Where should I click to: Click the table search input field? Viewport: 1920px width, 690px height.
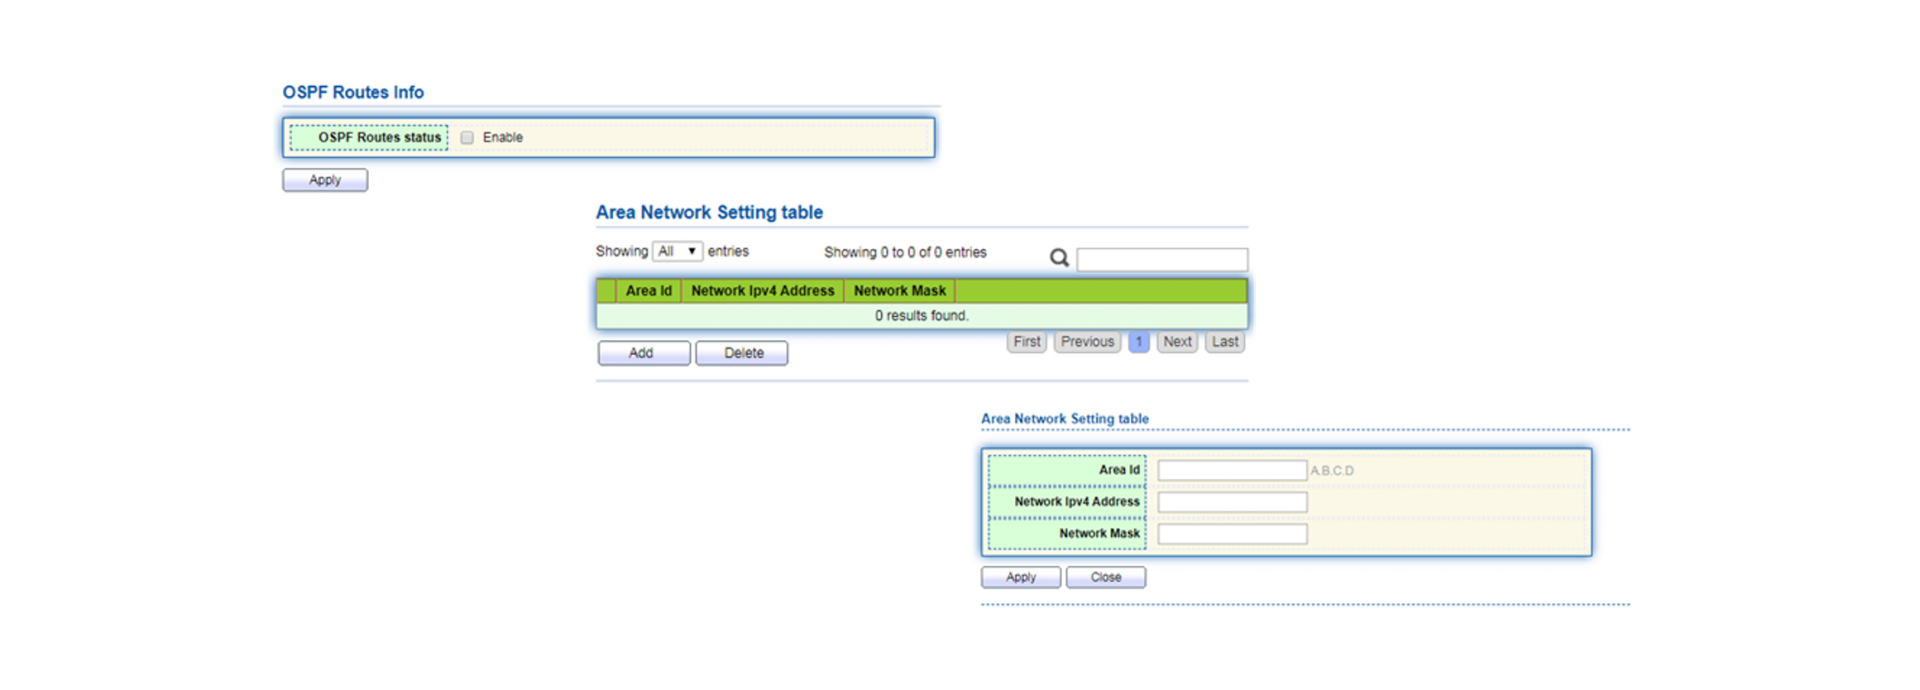tap(1162, 260)
